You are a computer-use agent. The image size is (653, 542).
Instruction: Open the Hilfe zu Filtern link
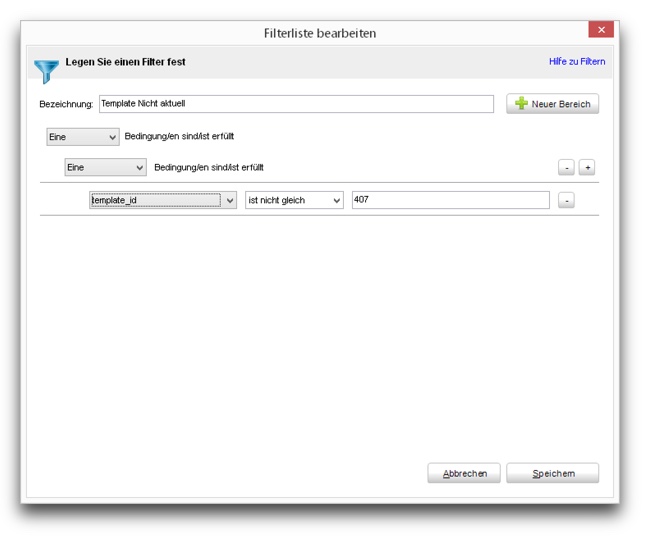pos(576,62)
